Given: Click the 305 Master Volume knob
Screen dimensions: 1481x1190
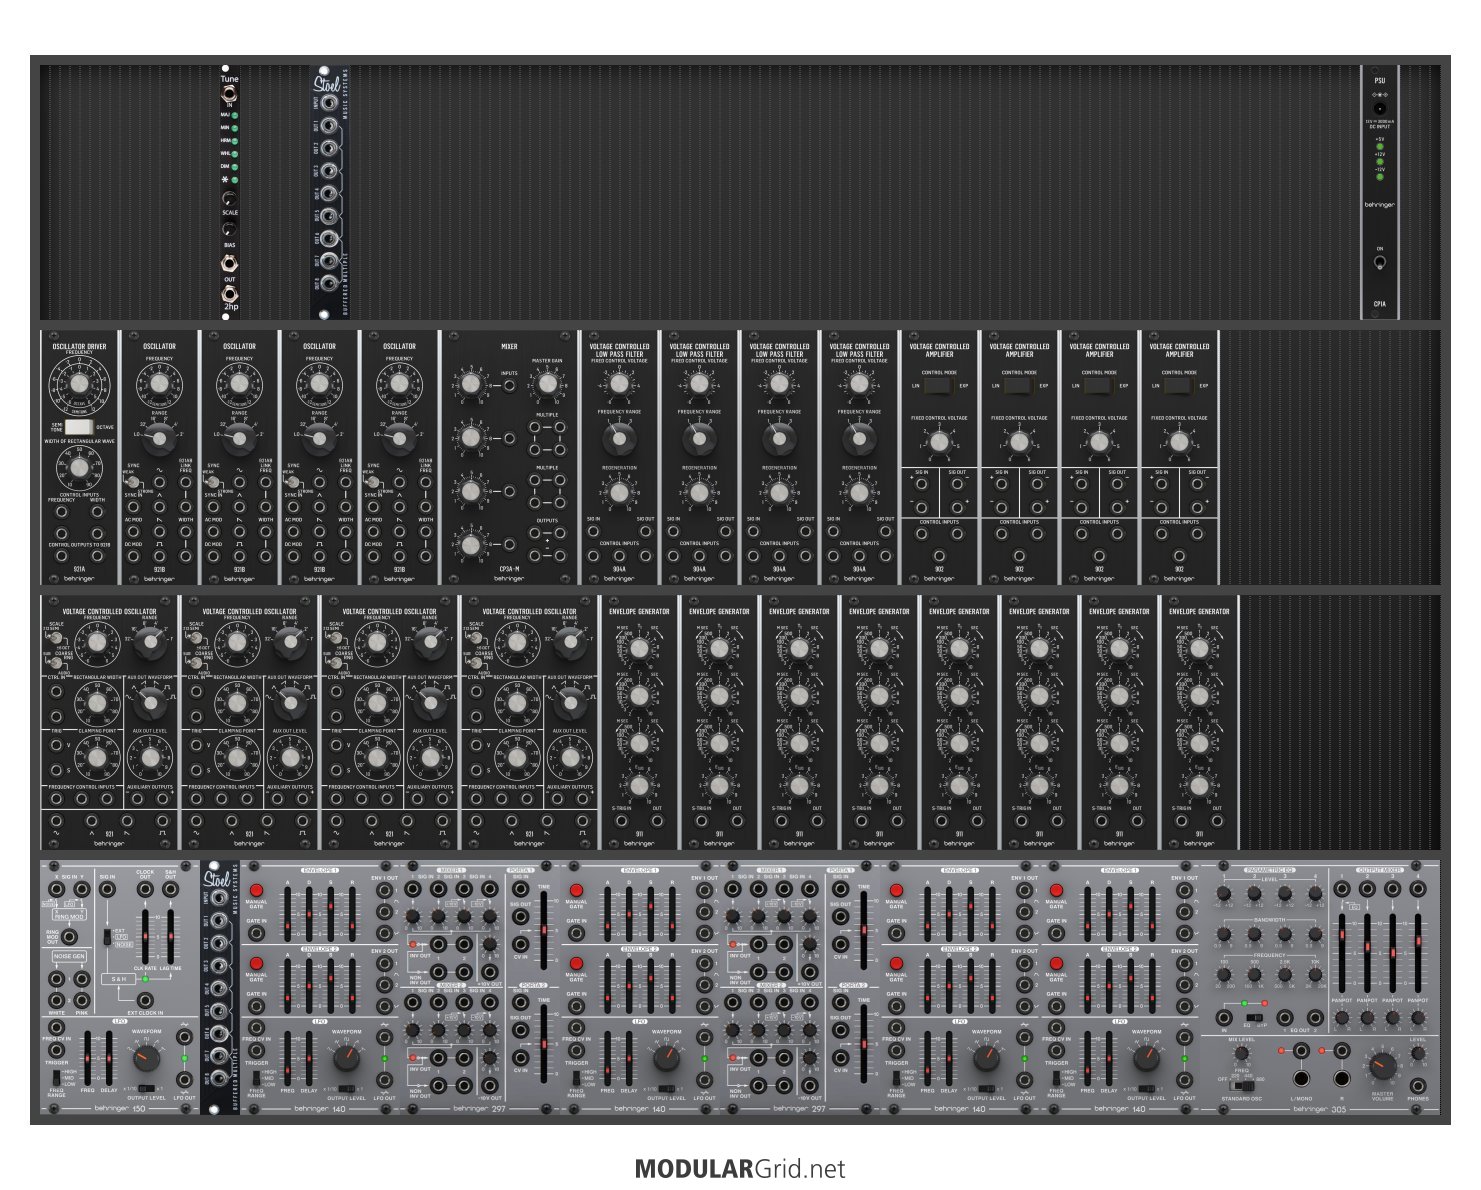Looking at the screenshot, I should click(x=1383, y=1065).
